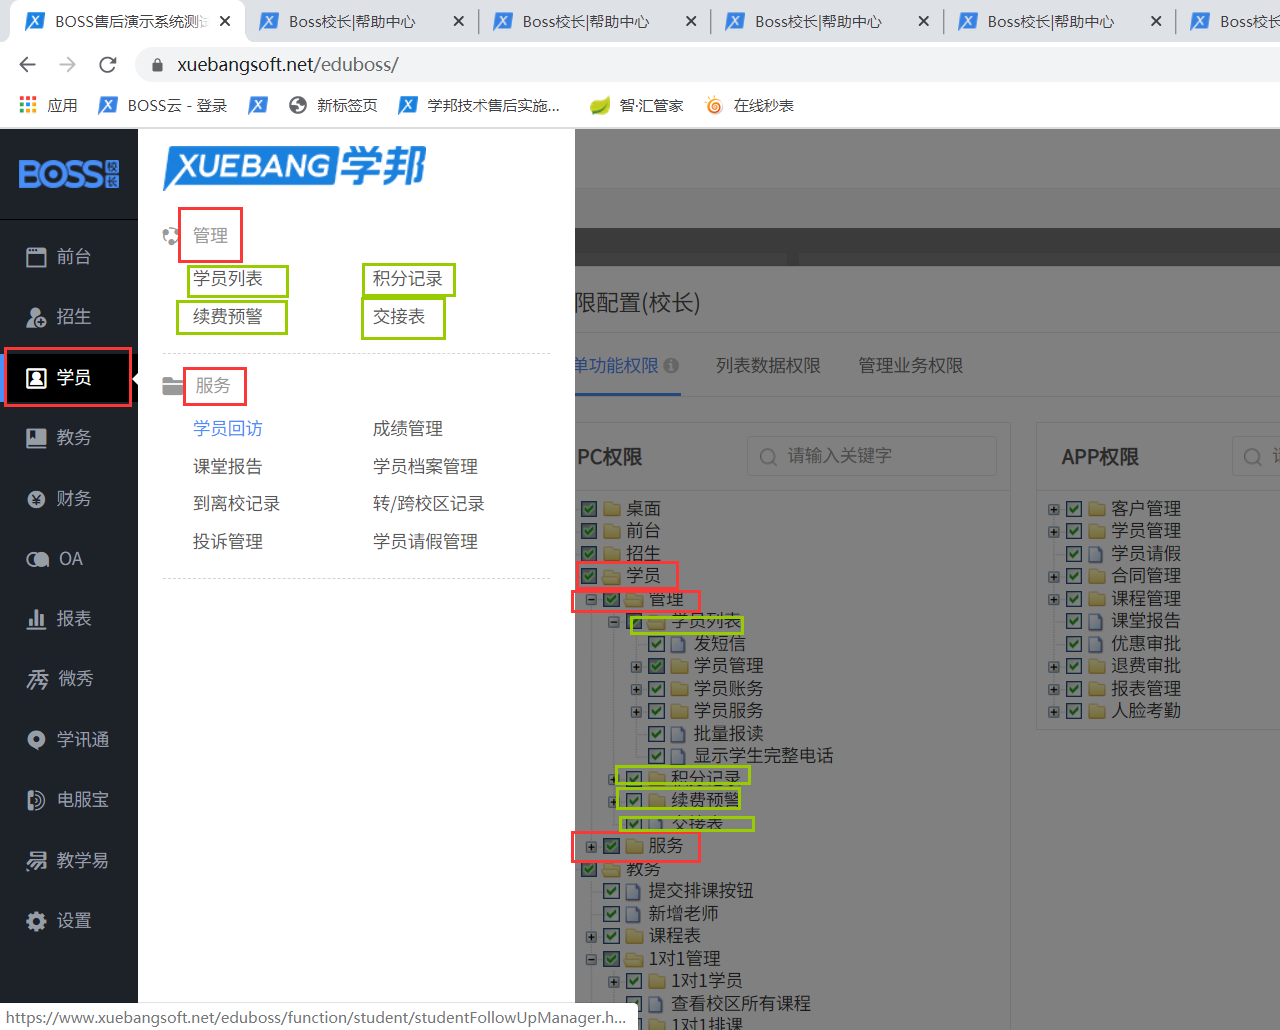Screen dimensions: 1280x1030
Task: Switch to the 管理业务权限 tab
Action: (910, 366)
